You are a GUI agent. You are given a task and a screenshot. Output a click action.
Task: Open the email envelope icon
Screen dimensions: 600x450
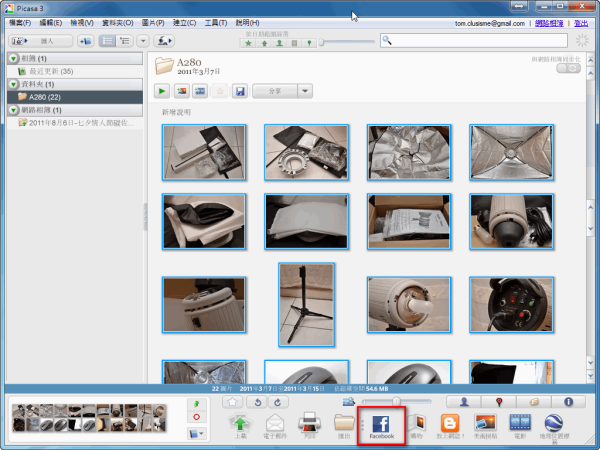(275, 422)
